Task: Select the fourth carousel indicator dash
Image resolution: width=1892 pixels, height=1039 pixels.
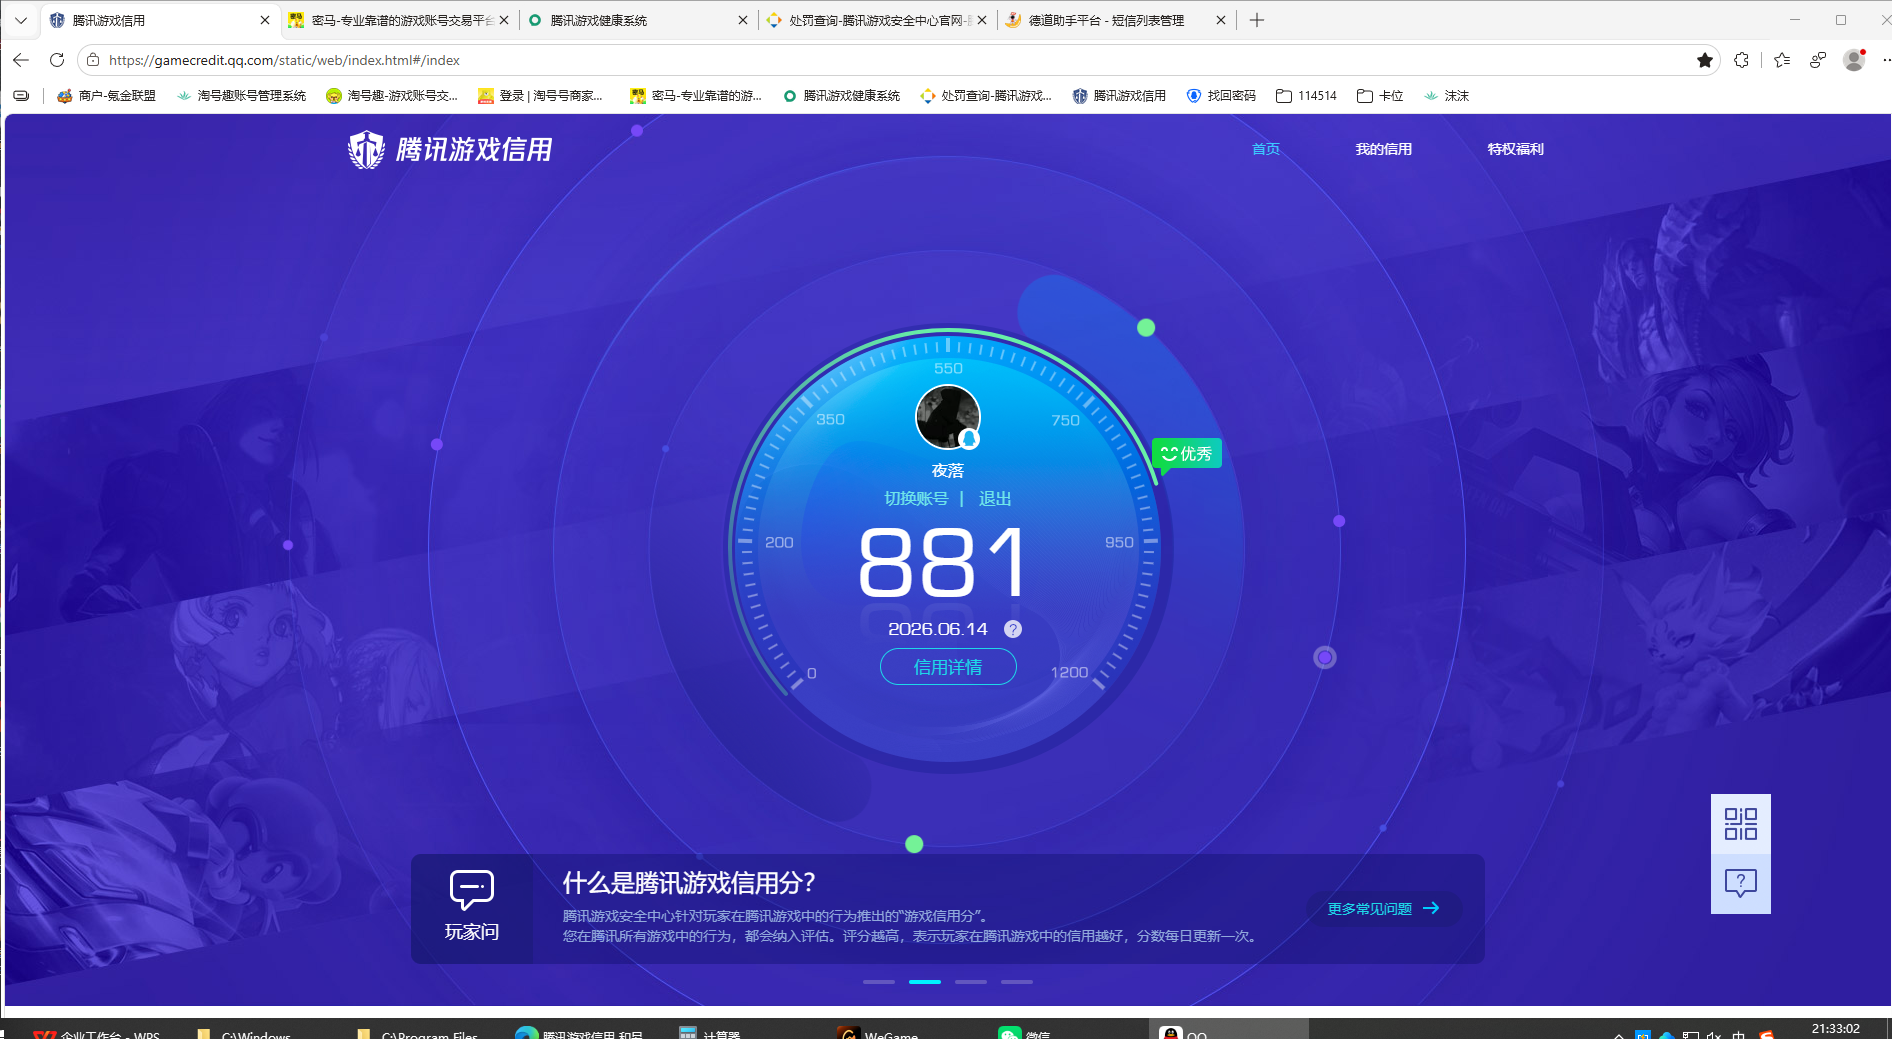Action: tap(1017, 982)
